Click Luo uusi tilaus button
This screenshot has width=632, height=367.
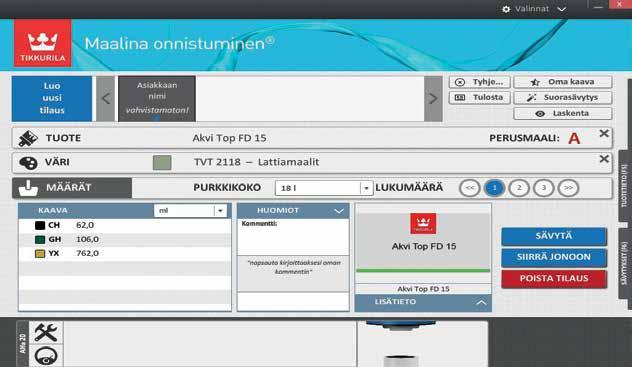coord(52,99)
